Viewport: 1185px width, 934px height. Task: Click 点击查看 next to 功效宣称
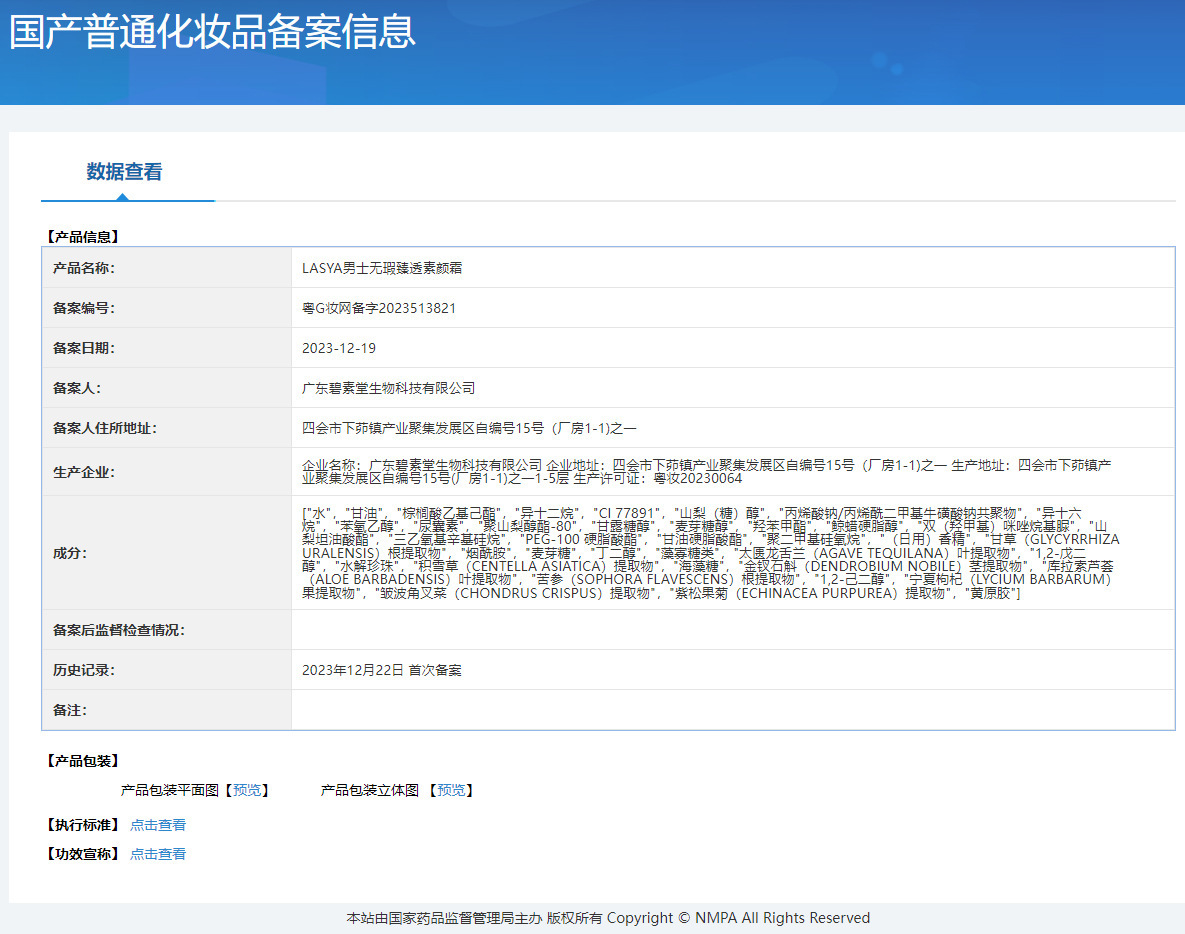click(x=158, y=854)
